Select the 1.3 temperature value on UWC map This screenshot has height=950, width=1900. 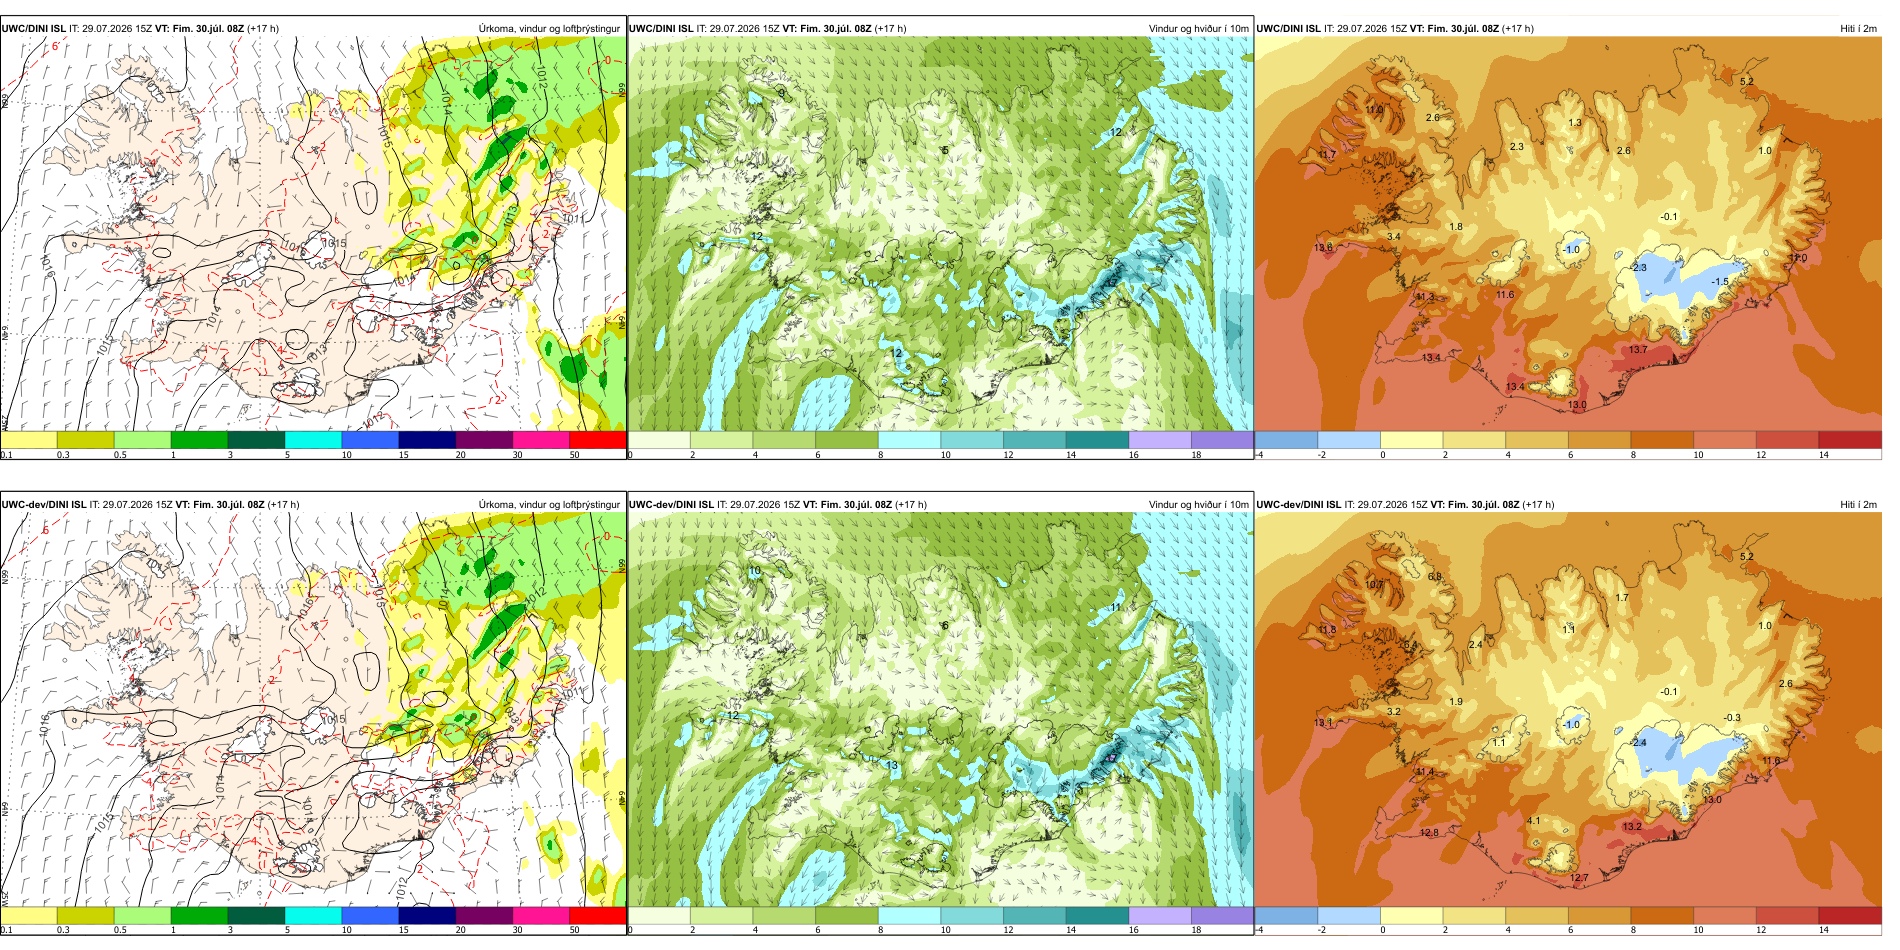(1575, 123)
